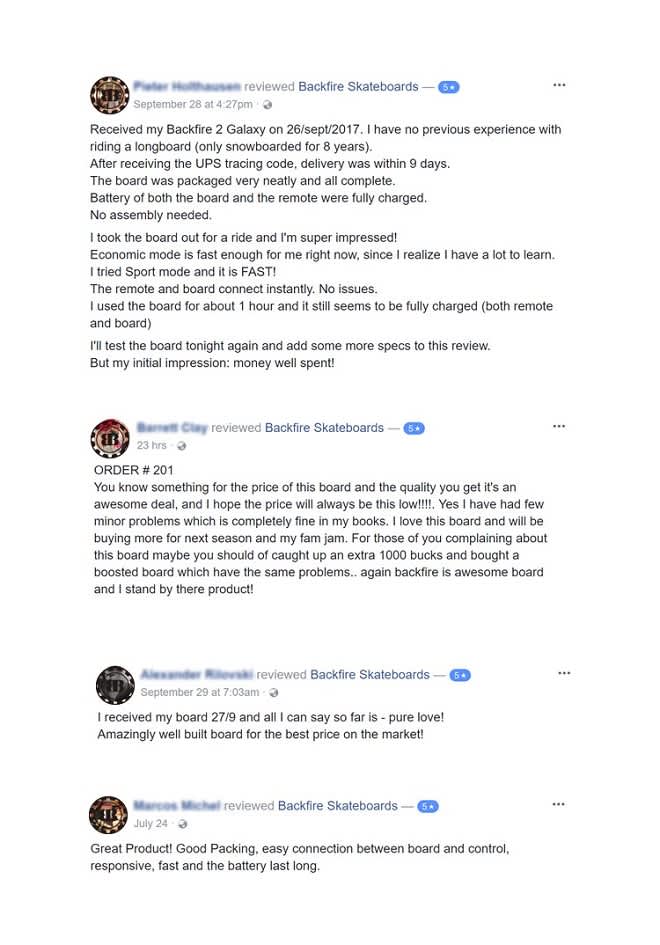Expand the more-options dots on the 'pure love' review

(x=564, y=673)
